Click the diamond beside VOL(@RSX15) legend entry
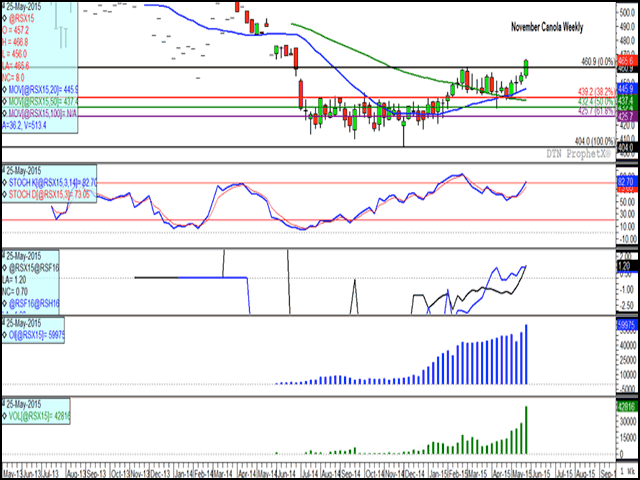The image size is (640, 480). 4,416
